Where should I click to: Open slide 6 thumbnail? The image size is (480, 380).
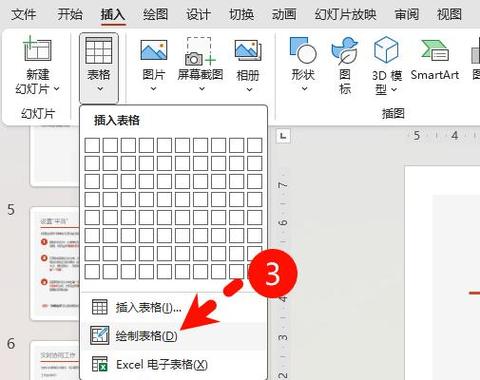coord(55,360)
